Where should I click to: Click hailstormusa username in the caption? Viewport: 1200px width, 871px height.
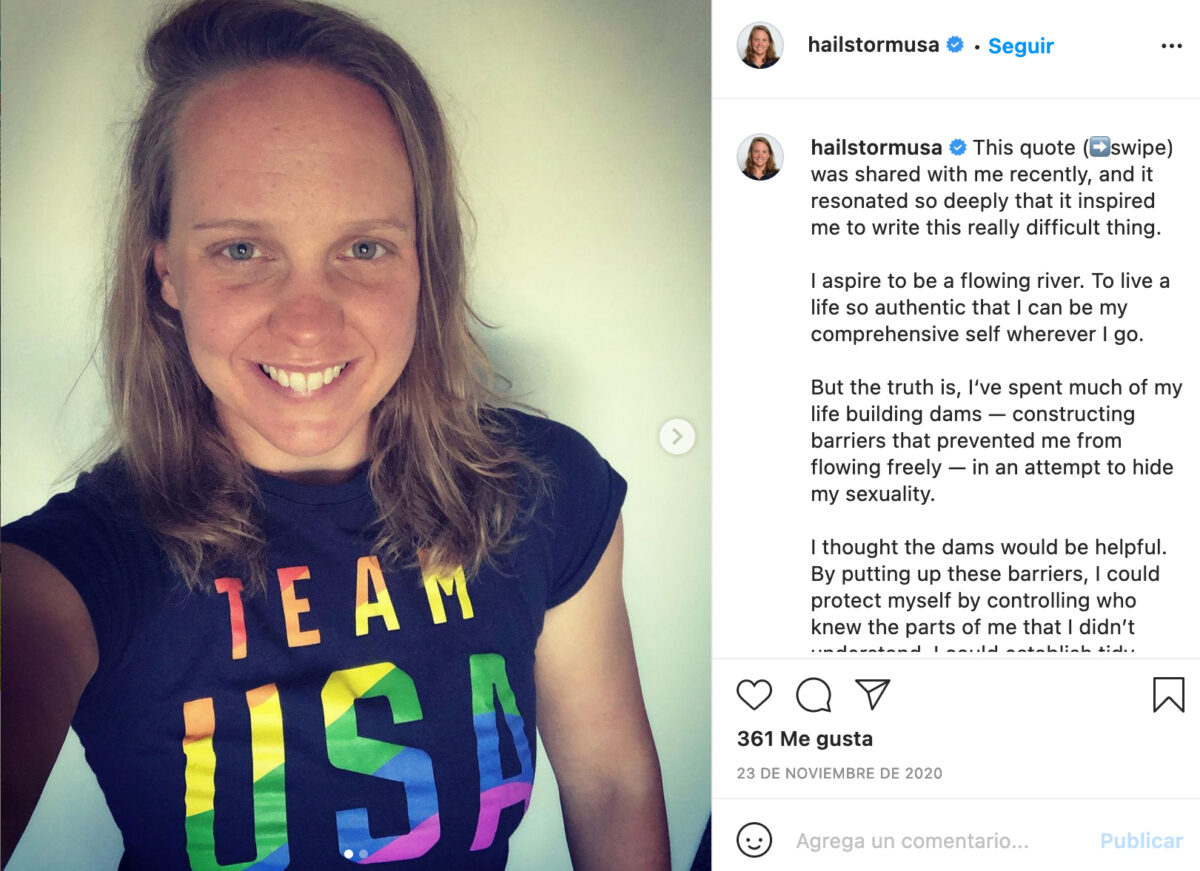tap(876, 148)
